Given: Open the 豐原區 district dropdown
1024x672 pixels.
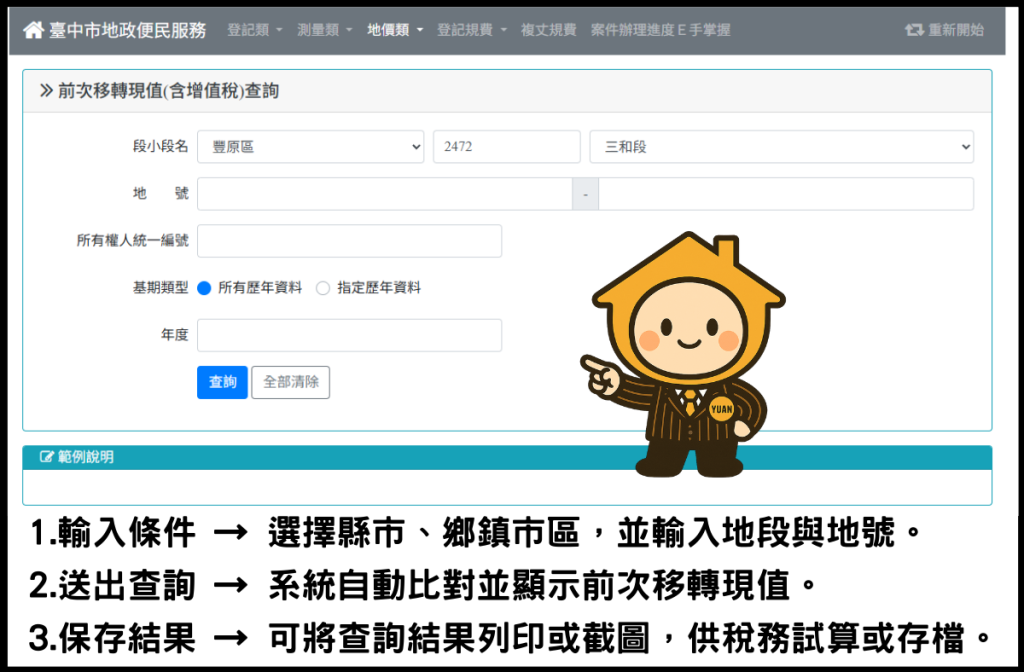Looking at the screenshot, I should pos(310,147).
